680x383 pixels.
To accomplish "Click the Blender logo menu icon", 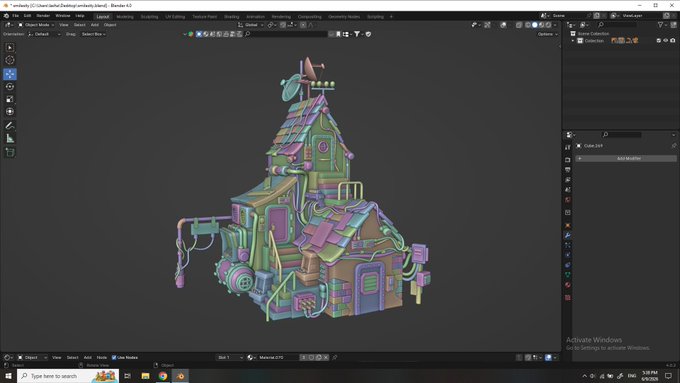I will 6,16.
